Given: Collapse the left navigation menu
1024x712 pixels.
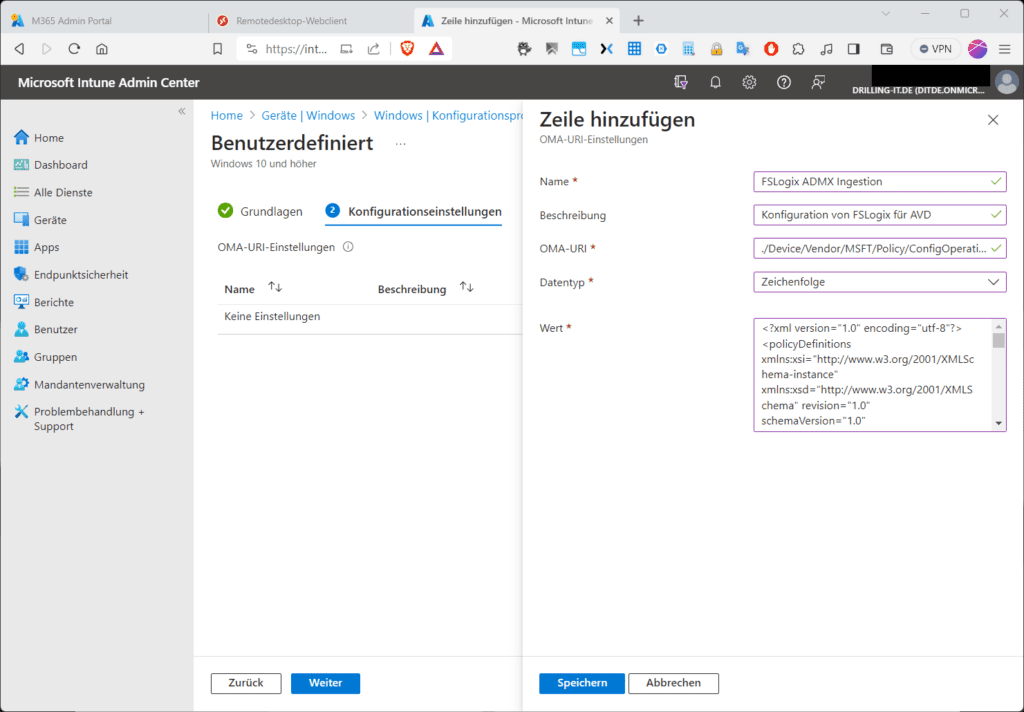Looking at the screenshot, I should coord(182,111).
